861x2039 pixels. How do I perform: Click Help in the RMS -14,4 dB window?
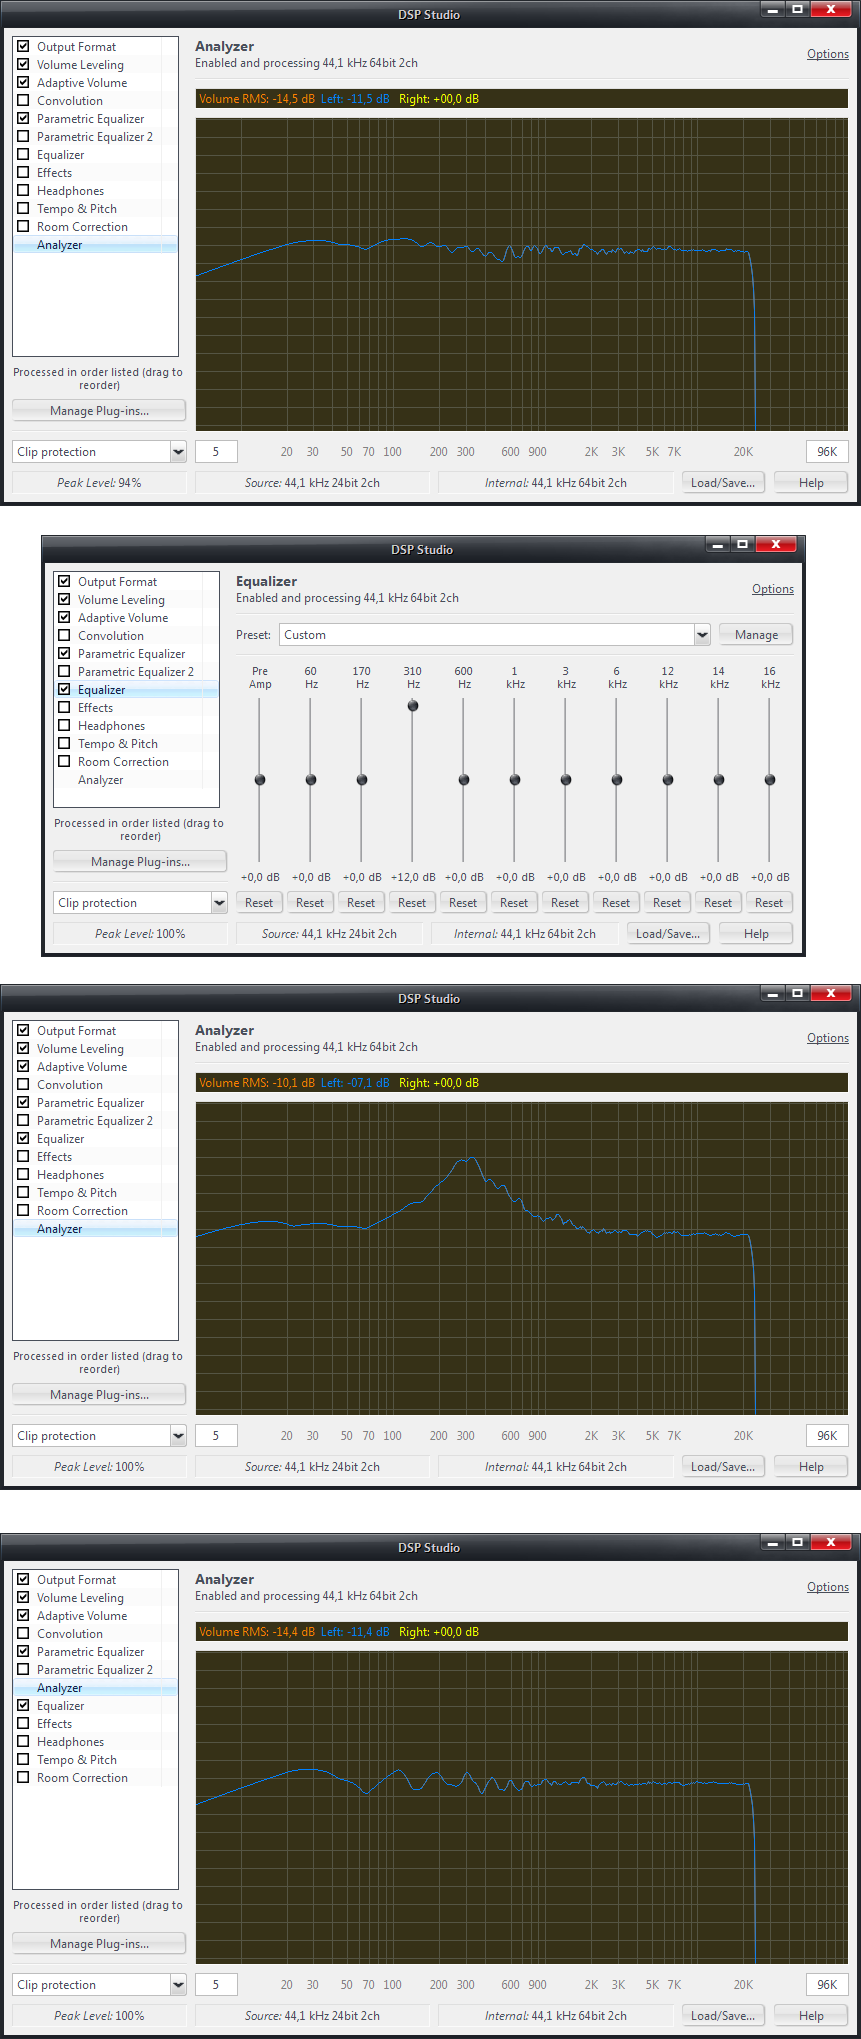[x=811, y=2016]
